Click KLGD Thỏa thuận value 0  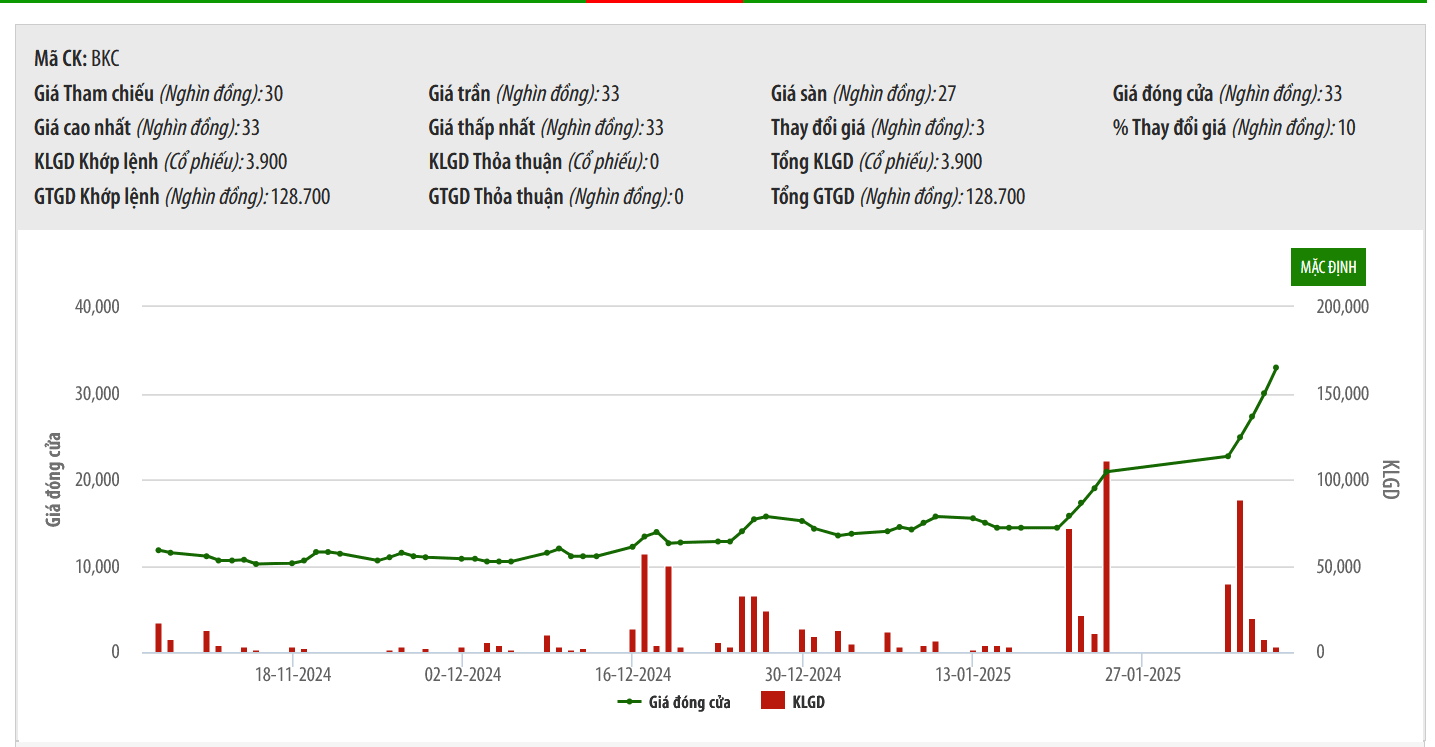[654, 162]
